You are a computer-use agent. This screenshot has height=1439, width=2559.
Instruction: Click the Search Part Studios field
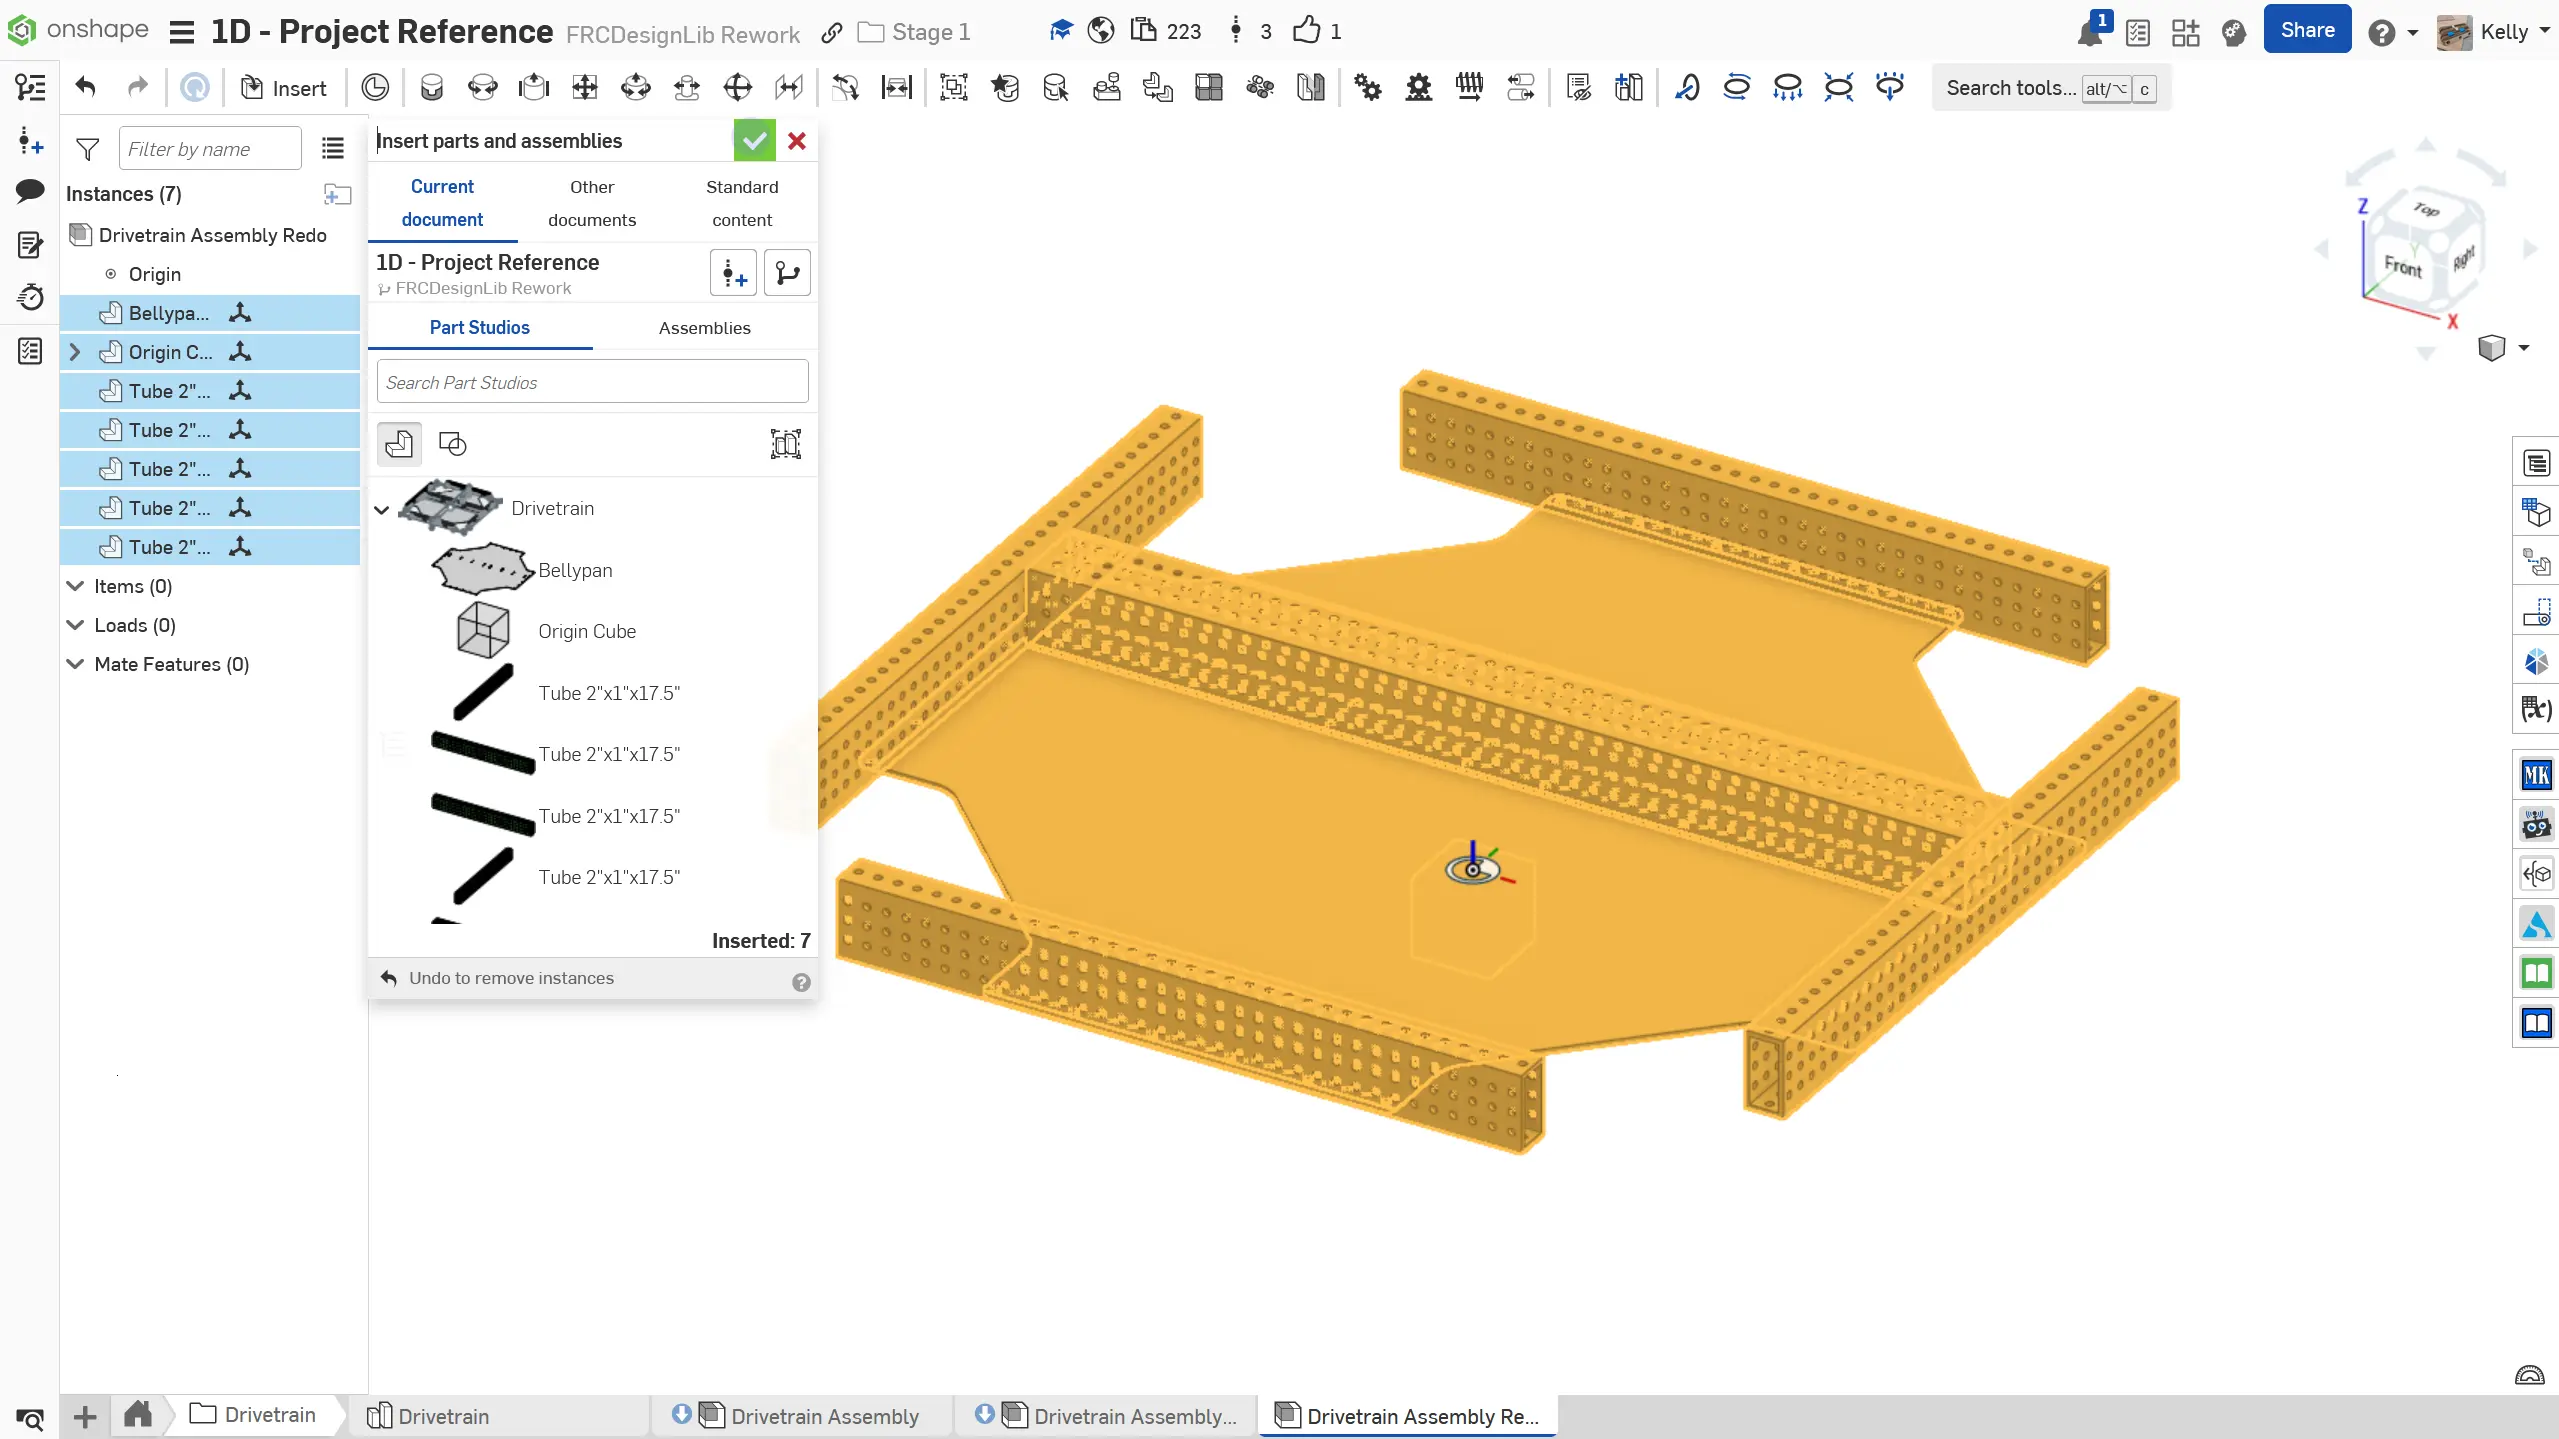pos(592,382)
